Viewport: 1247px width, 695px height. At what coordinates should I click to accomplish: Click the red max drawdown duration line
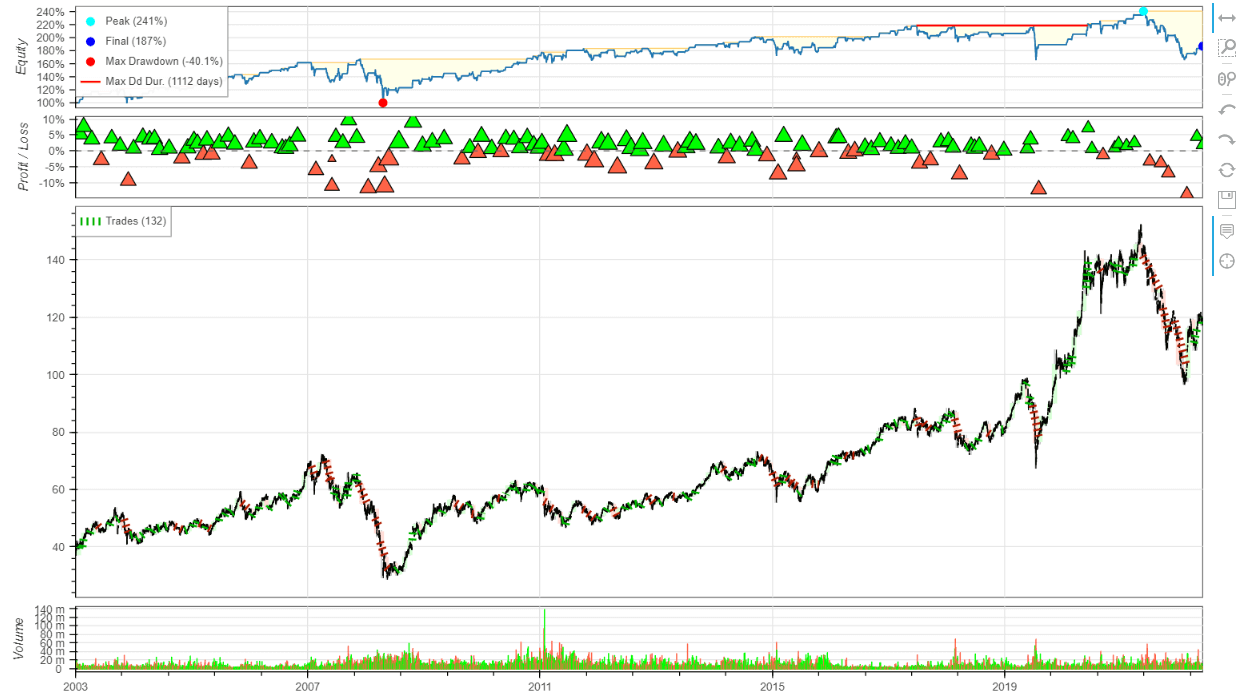pos(1003,25)
